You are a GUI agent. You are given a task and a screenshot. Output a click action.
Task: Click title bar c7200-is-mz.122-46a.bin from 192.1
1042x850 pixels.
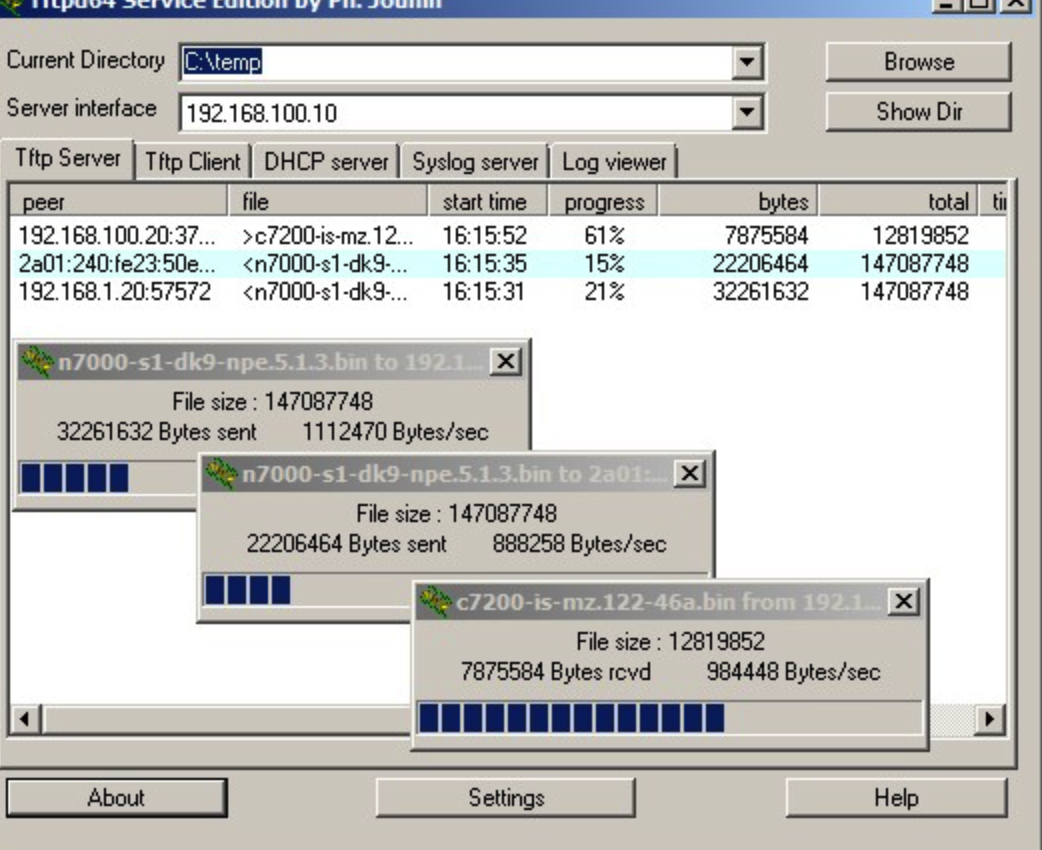[x=669, y=601]
